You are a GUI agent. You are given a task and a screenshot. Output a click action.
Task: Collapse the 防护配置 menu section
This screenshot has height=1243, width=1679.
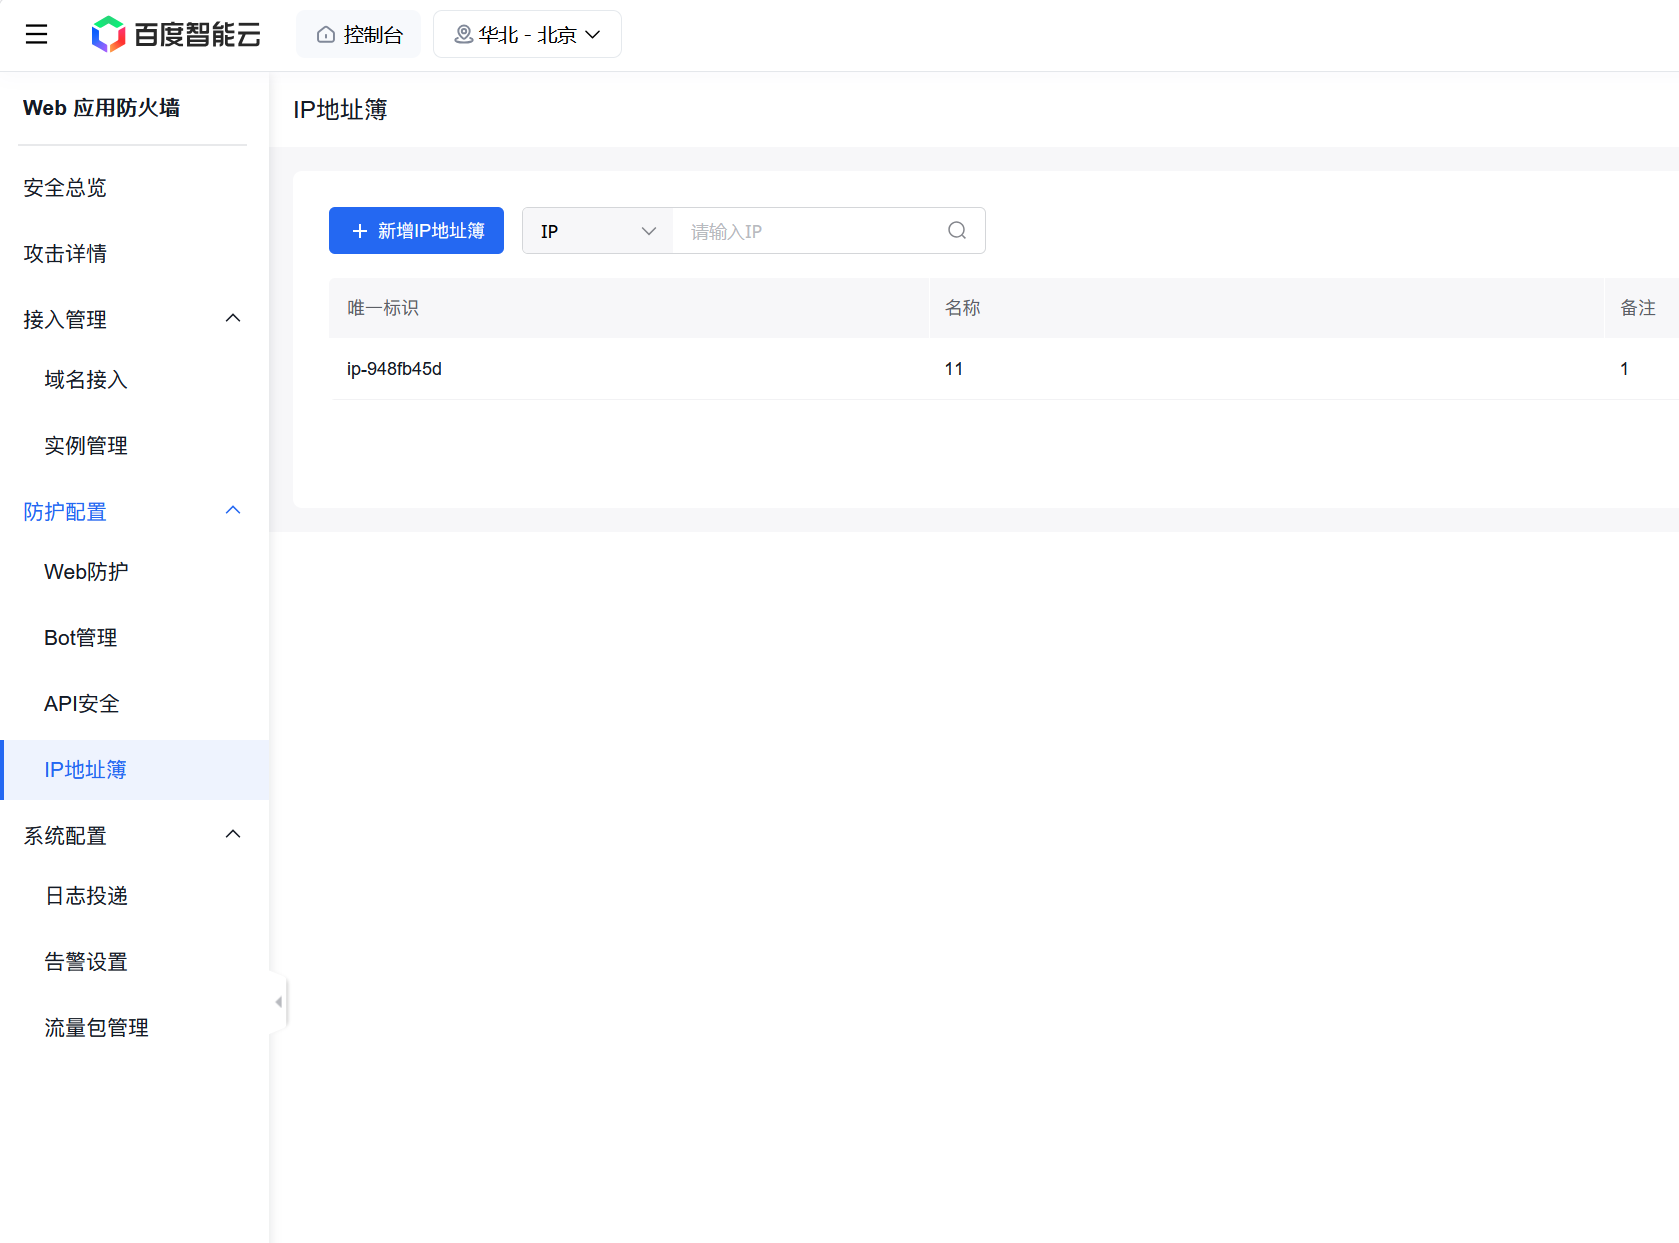(232, 511)
